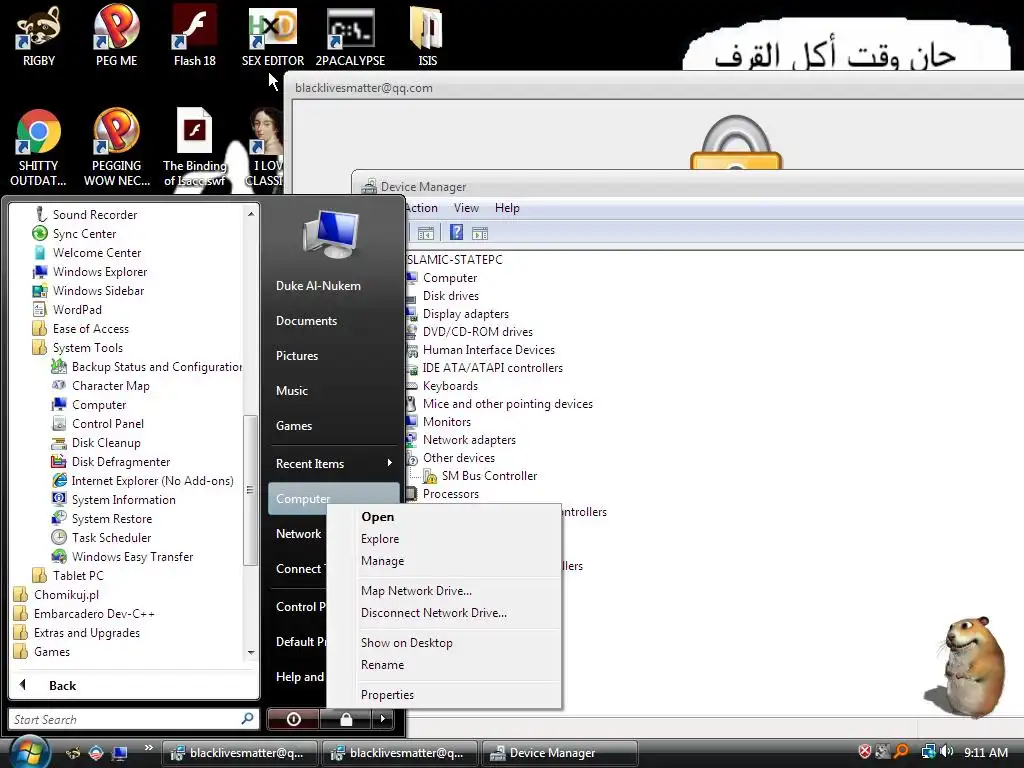Open shutdown options arrow next to lock
1024x768 pixels.
click(x=383, y=719)
